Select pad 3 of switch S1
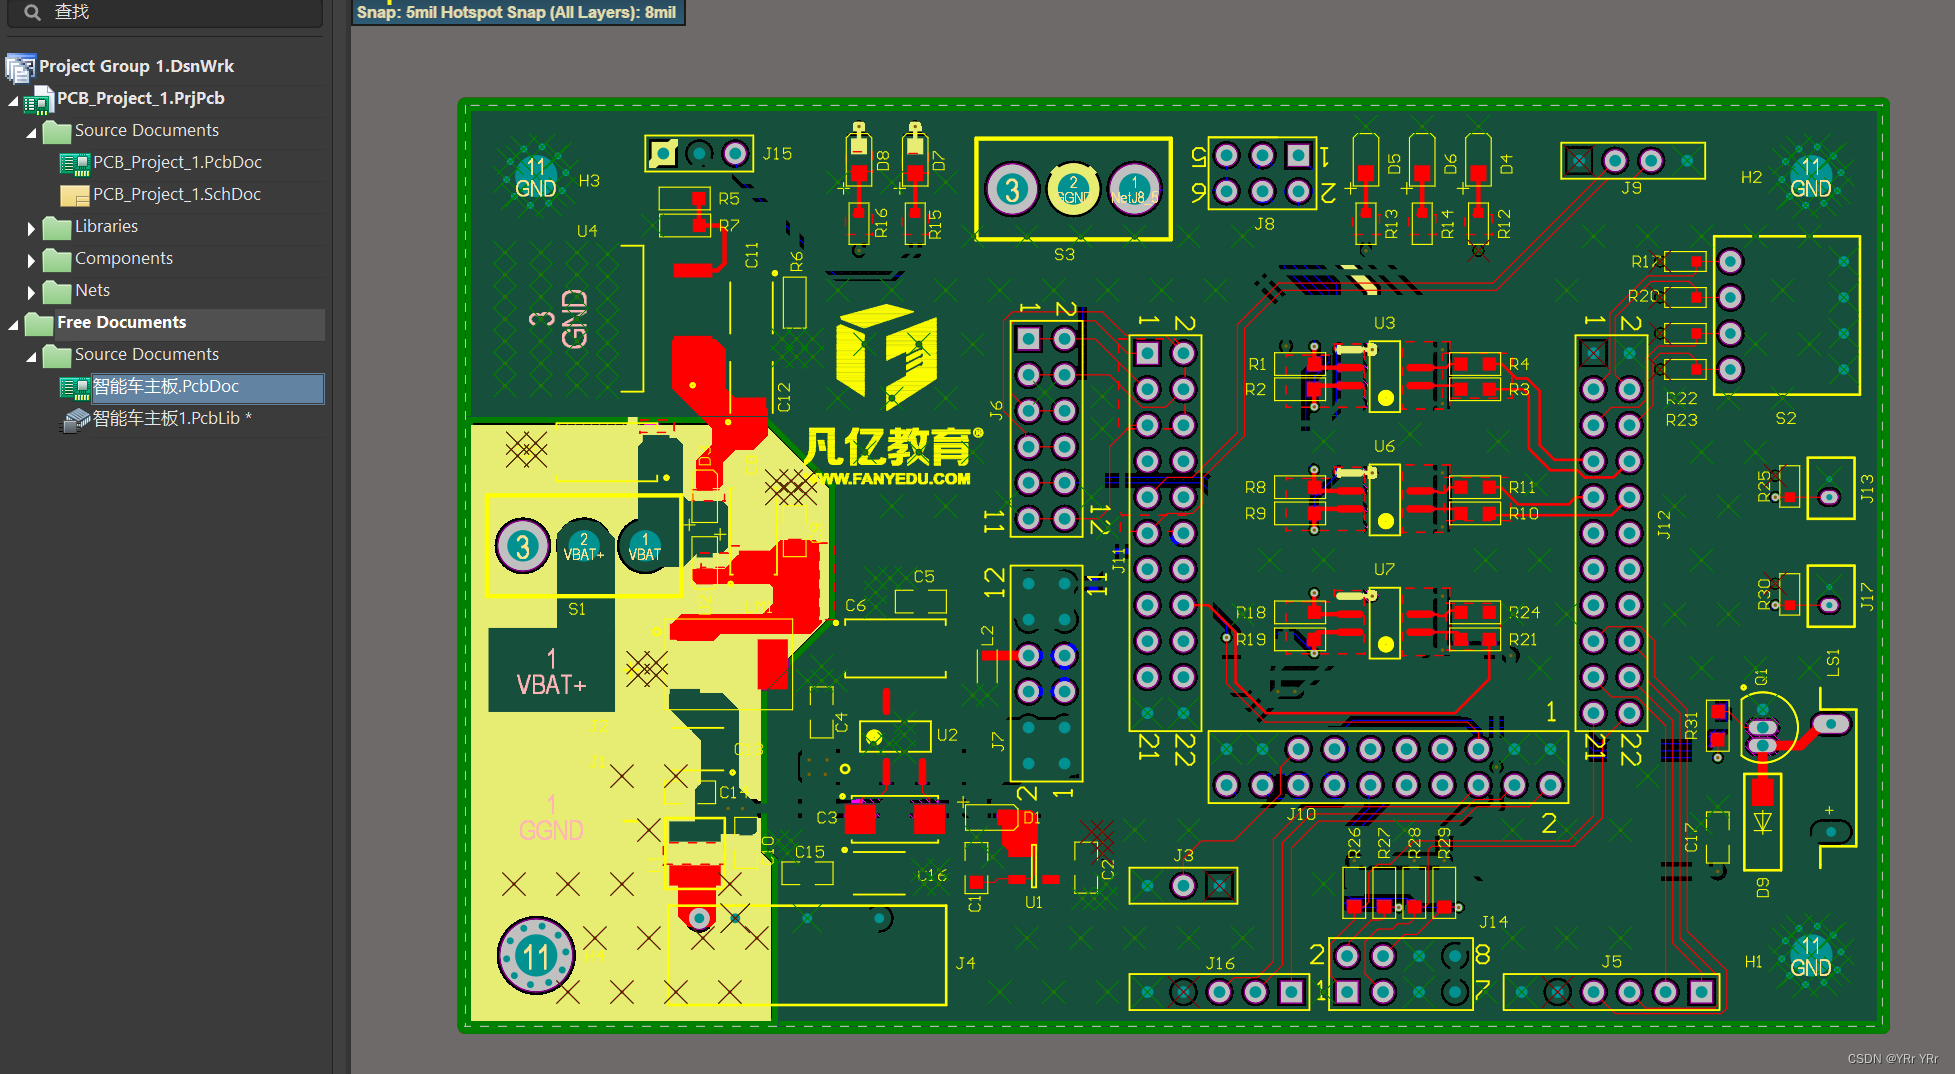The width and height of the screenshot is (1955, 1074). coord(523,546)
